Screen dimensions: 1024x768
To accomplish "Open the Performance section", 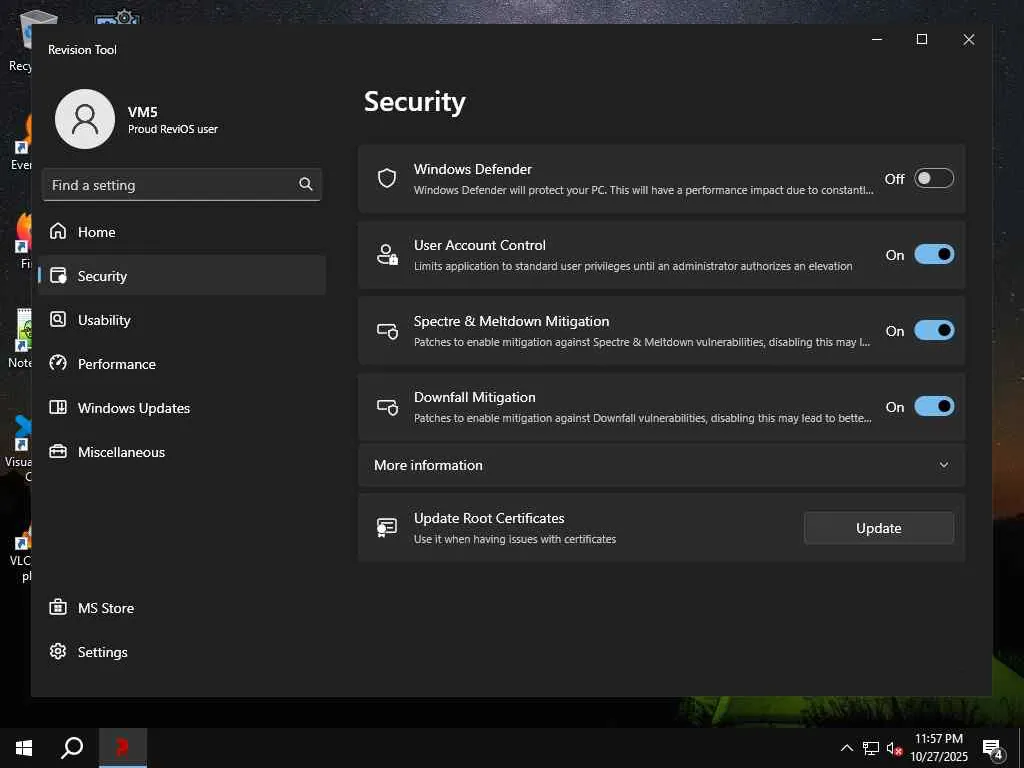I will coord(182,364).
